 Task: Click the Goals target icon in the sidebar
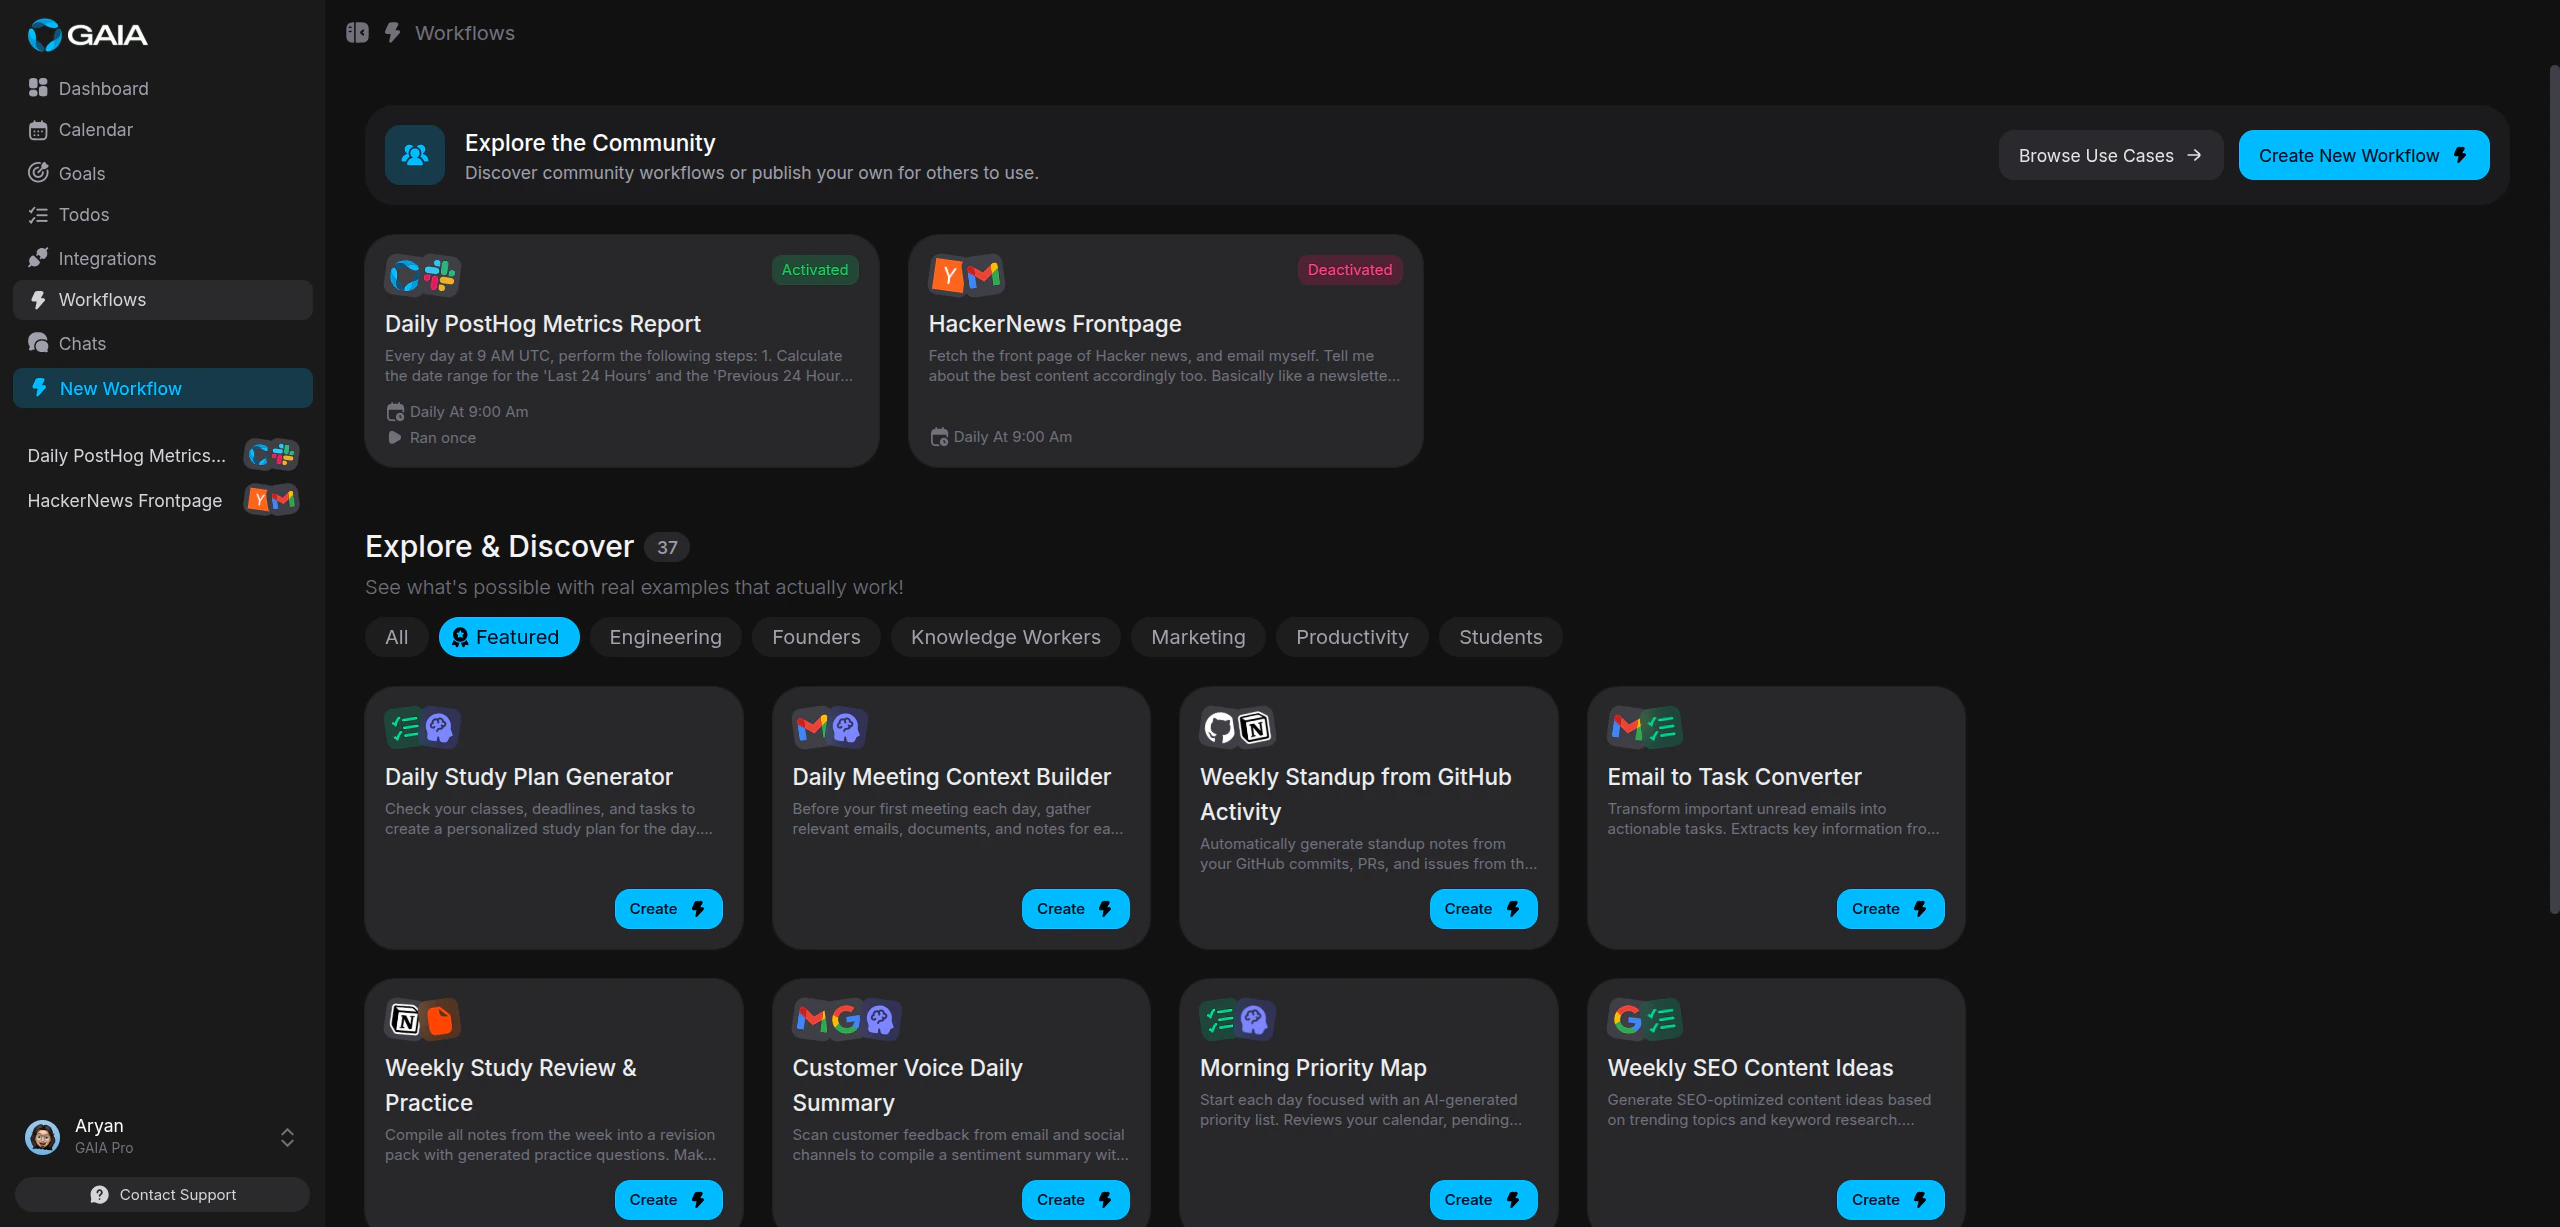37,172
